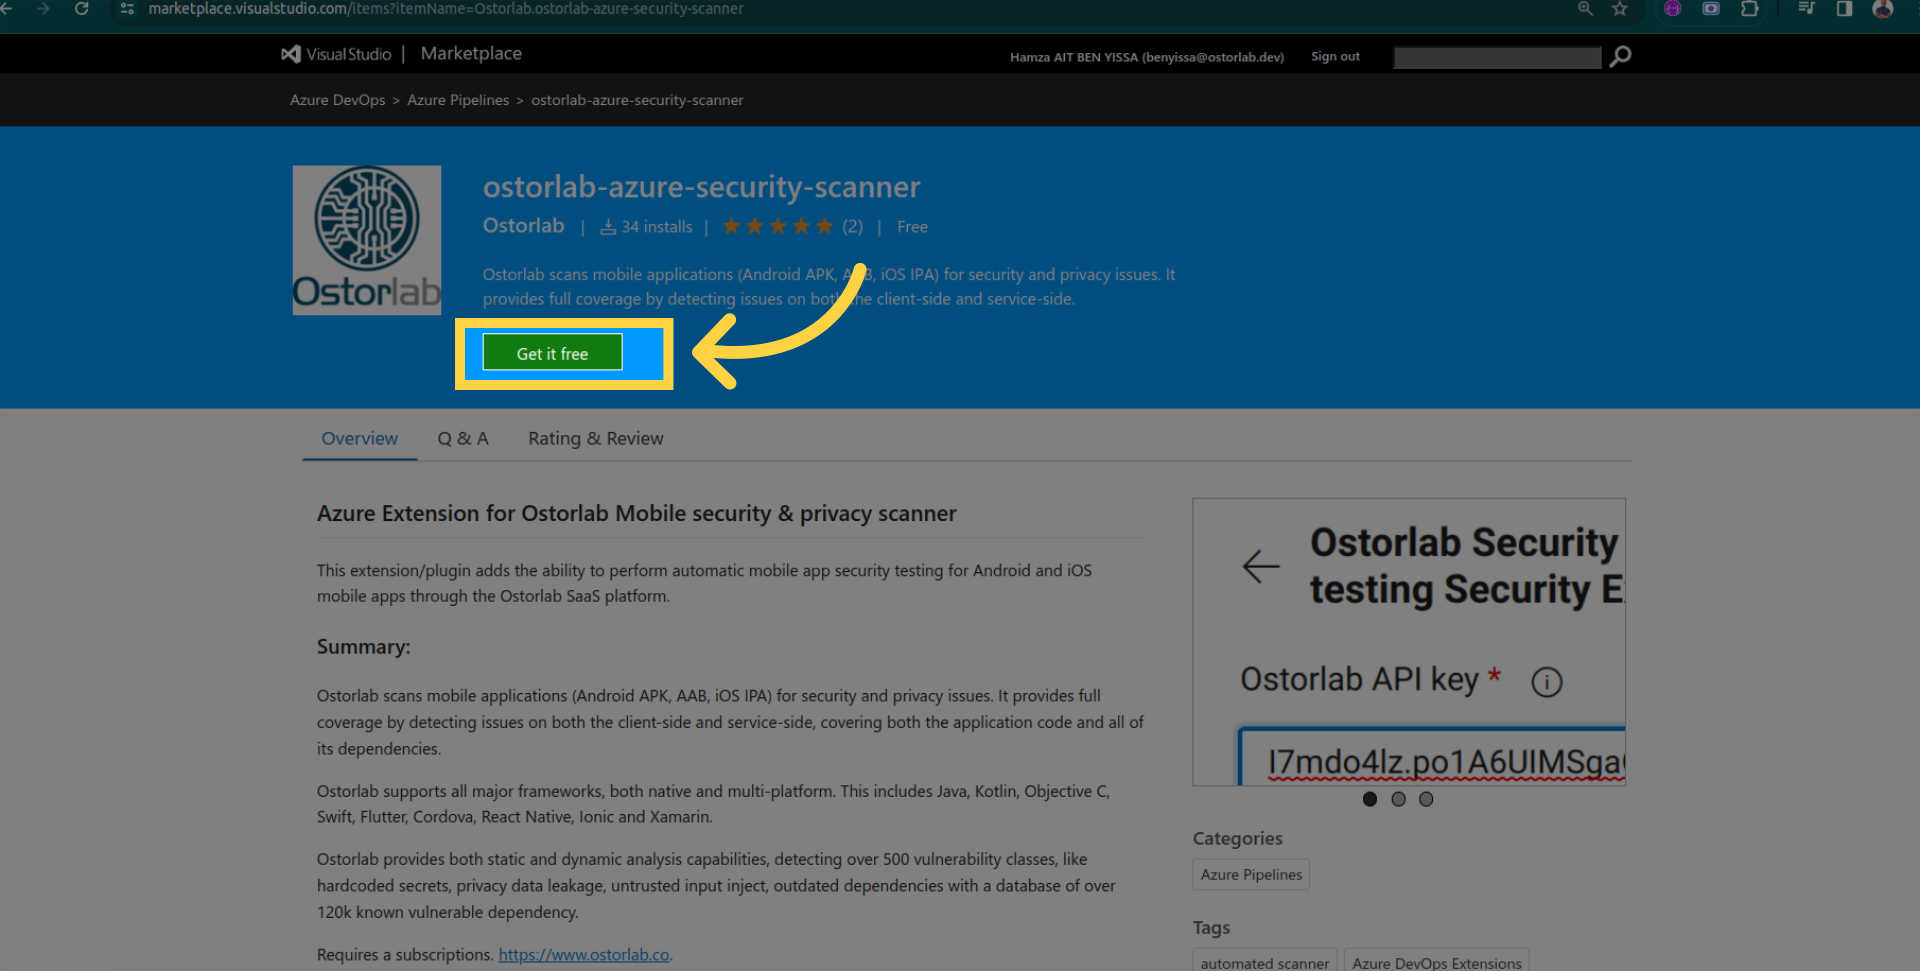Open the browser zoom magnifier icon
This screenshot has height=971, width=1920.
click(1585, 9)
